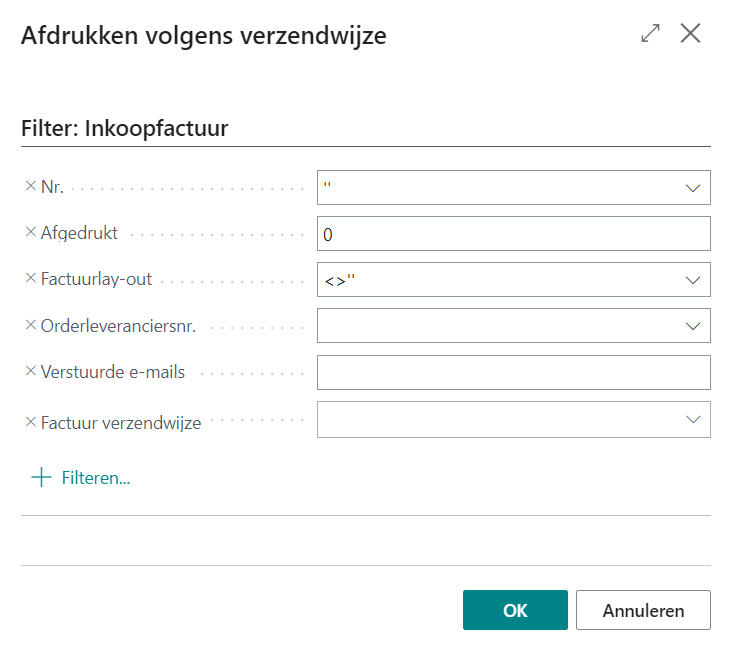Open the Orderleveranciersnr. dropdown arrow

pos(693,326)
